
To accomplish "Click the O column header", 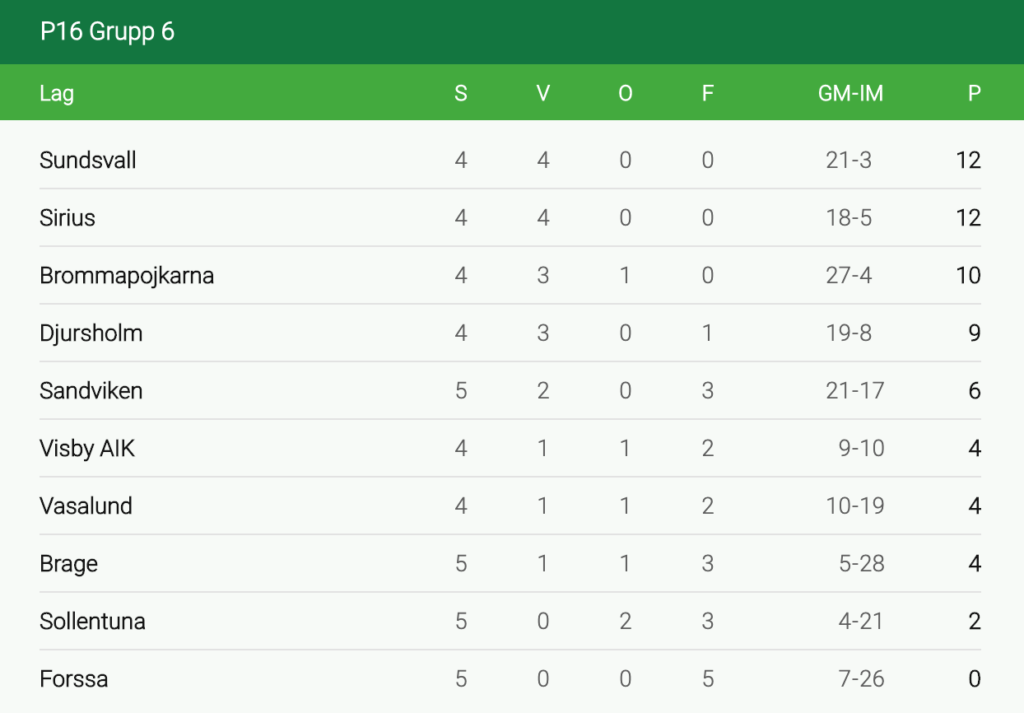I will tap(625, 94).
